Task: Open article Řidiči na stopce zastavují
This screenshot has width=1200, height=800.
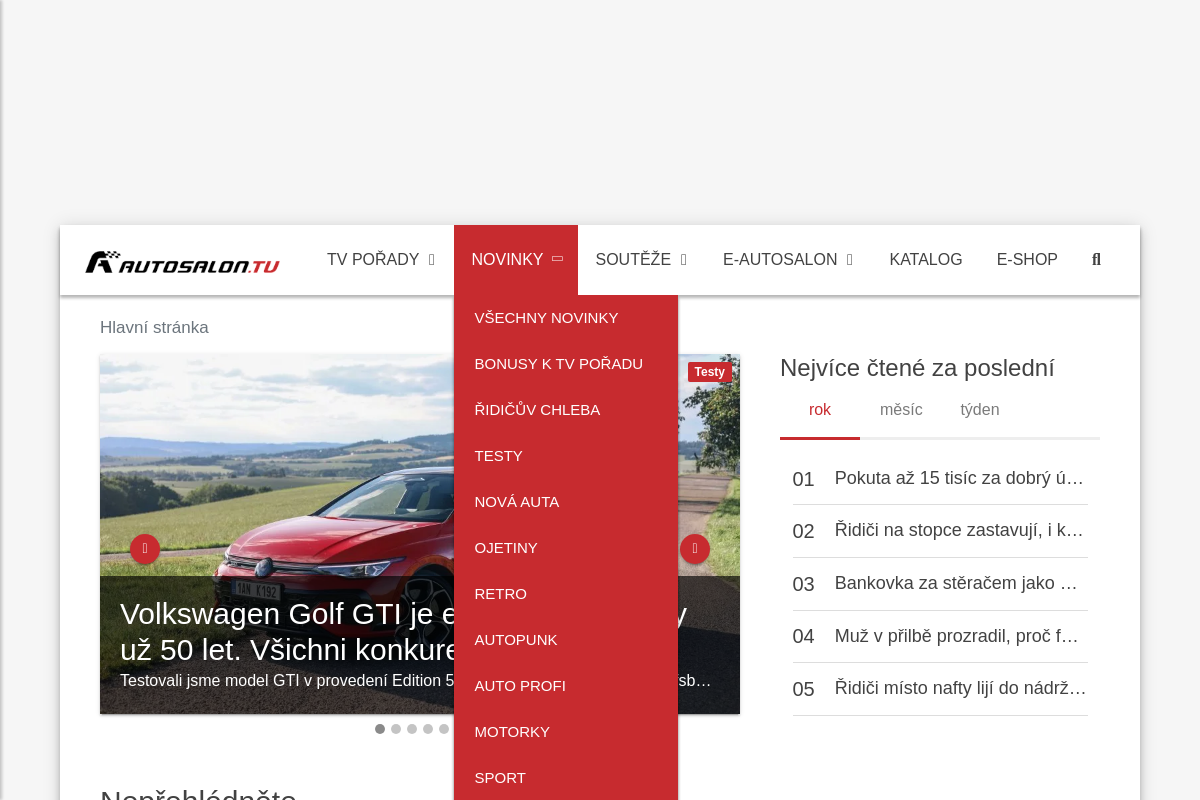Action: [960, 530]
